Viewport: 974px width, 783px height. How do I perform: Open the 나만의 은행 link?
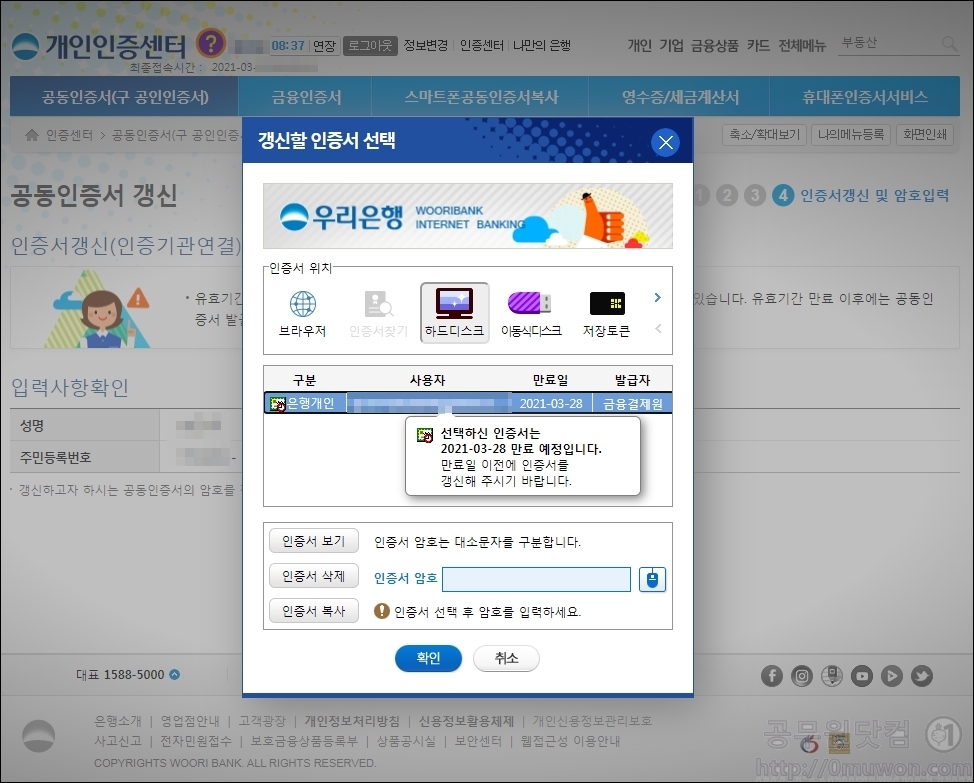542,45
